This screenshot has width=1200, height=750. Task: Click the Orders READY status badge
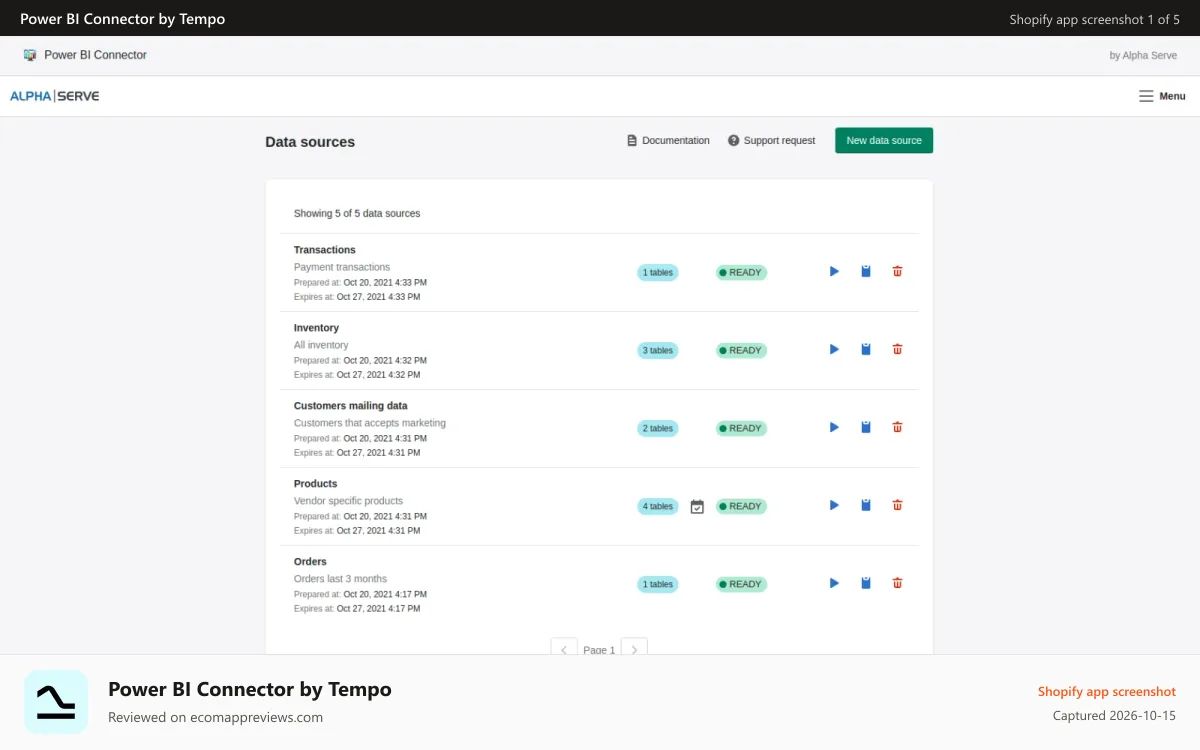tap(741, 584)
